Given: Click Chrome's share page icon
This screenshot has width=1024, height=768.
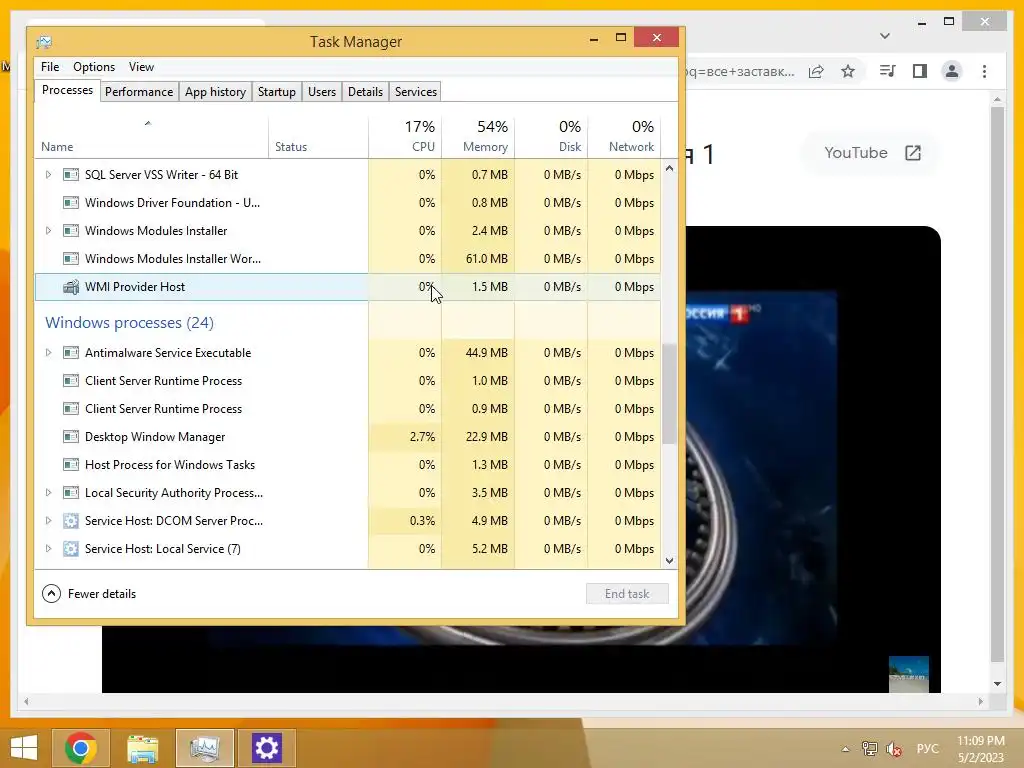Looking at the screenshot, I should point(816,71).
